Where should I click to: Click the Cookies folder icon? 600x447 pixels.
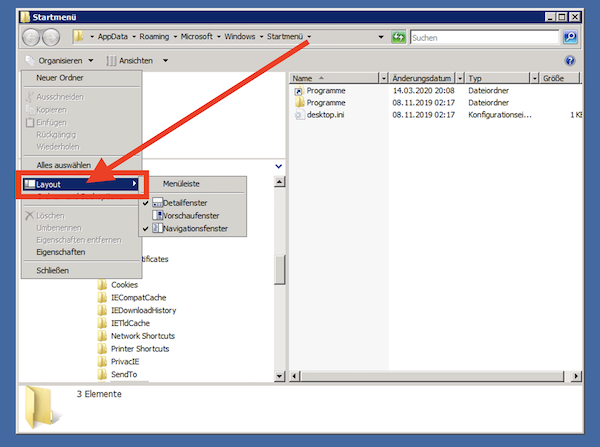coord(102,284)
